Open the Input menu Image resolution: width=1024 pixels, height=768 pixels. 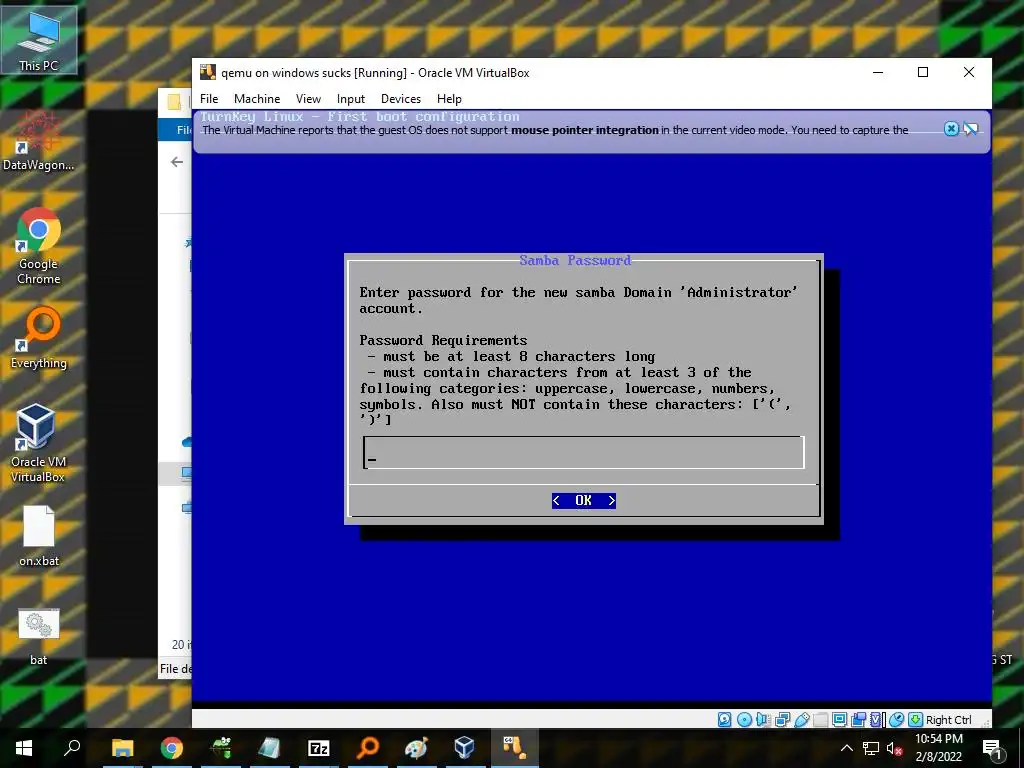click(x=351, y=99)
